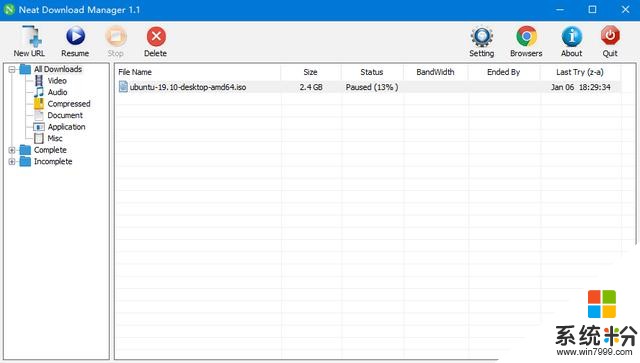Resume the paused download

[75, 41]
